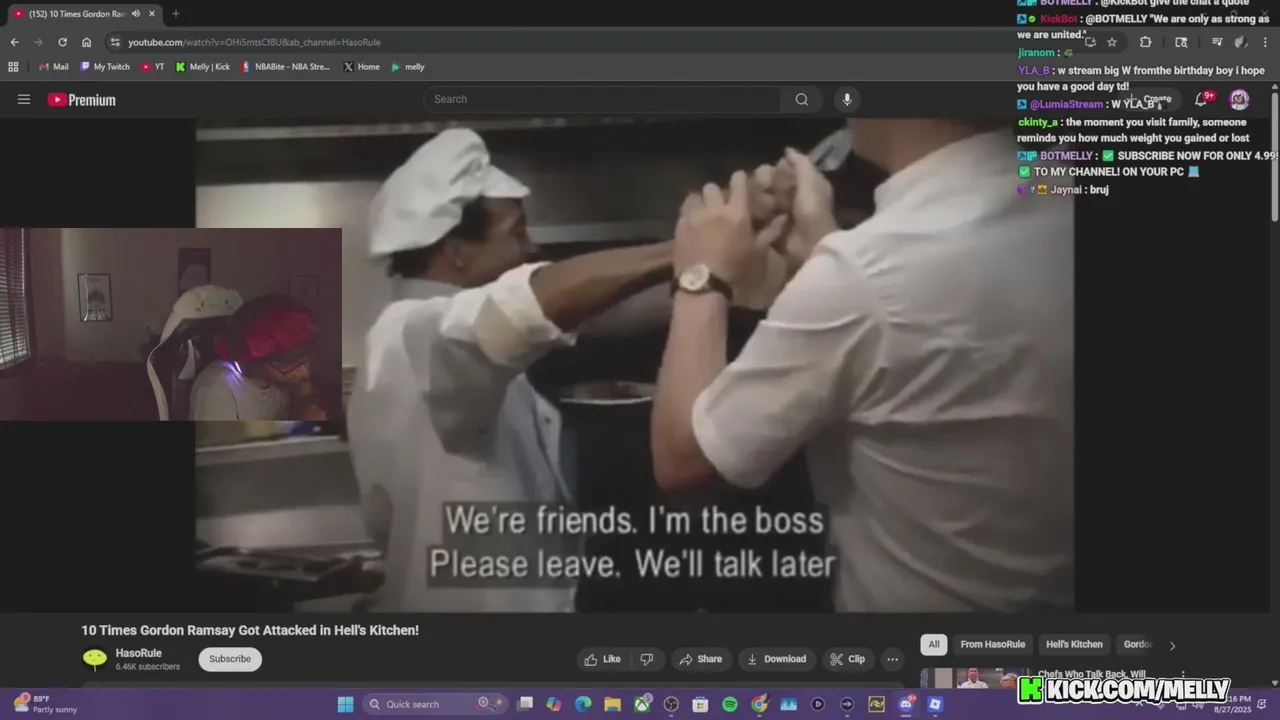Bookmark this page with the star
This screenshot has width=1280, height=720.
(1111, 42)
